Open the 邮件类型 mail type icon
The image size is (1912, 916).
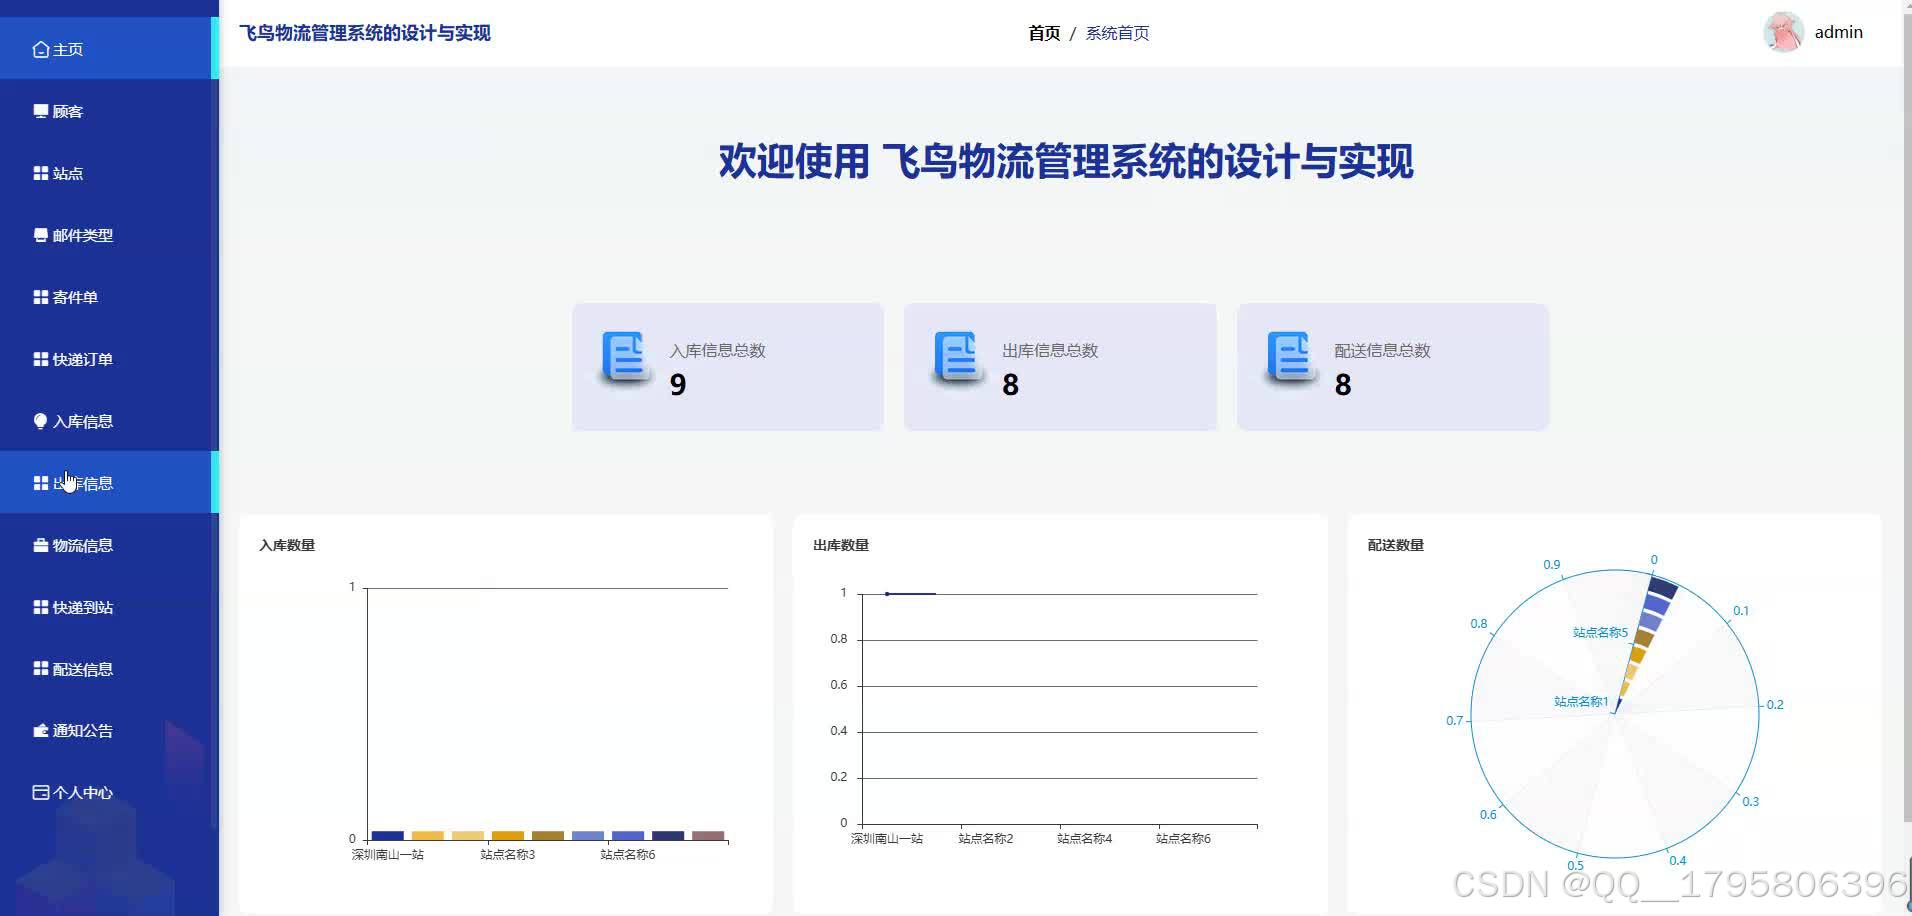(x=38, y=234)
